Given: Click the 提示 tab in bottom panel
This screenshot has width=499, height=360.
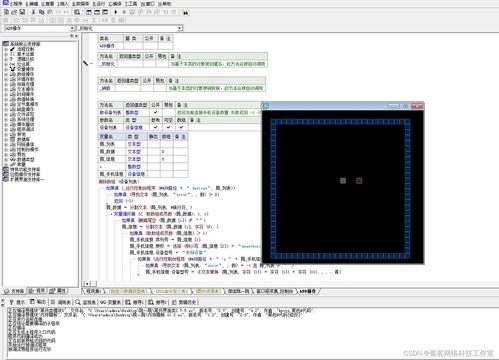Looking at the screenshot, I should [17, 302].
